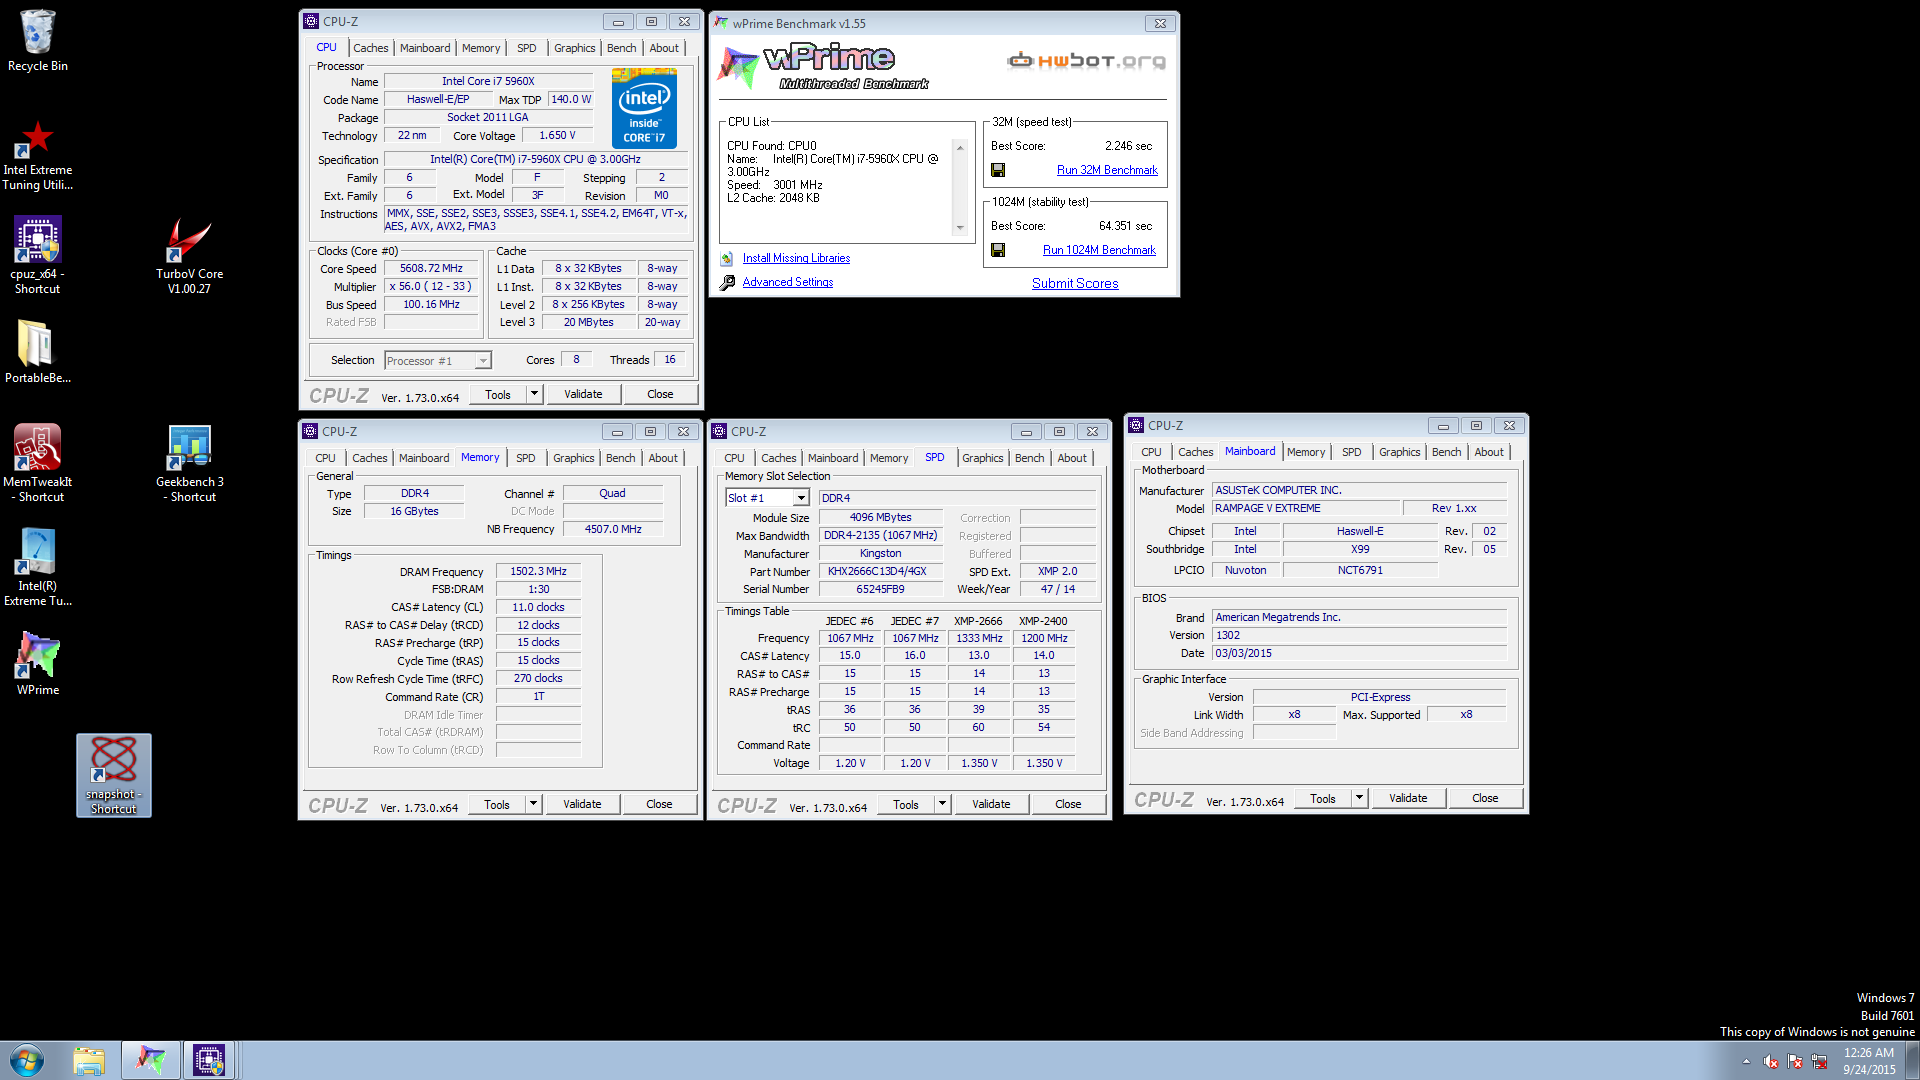The height and width of the screenshot is (1080, 1920).
Task: Click the Core Voltage 1.650 V value
Action: [557, 136]
